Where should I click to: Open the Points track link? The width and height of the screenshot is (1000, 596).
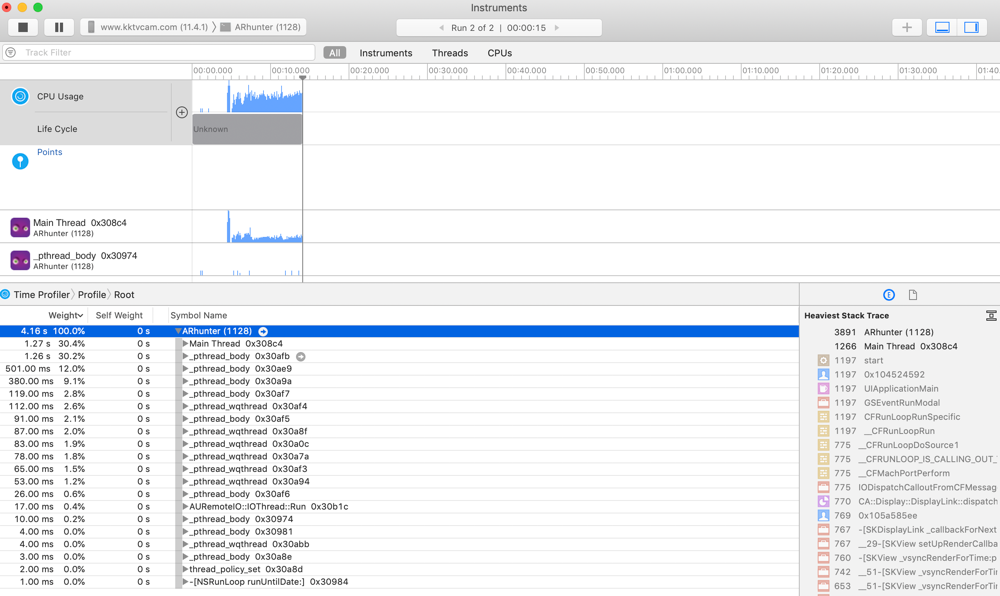click(x=50, y=152)
